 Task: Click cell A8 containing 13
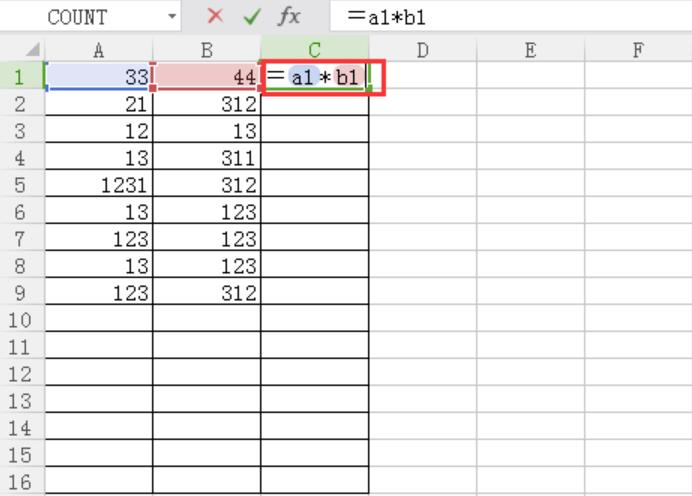click(99, 264)
